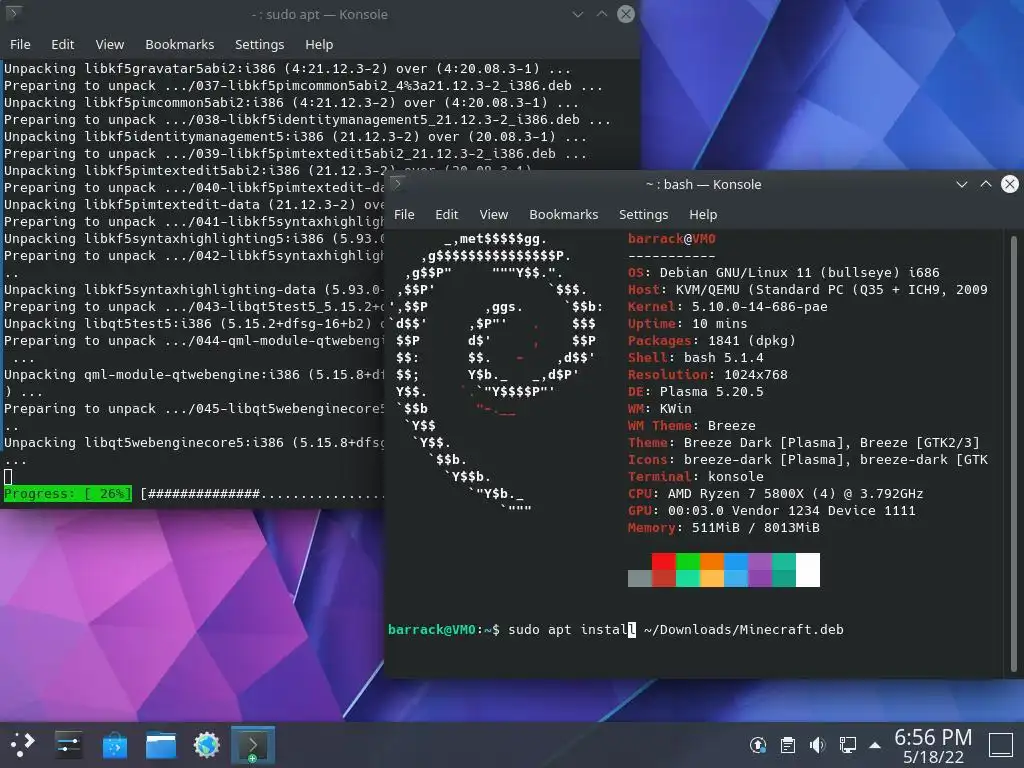
Task: Open Settings menu in bash Konsole
Action: click(x=643, y=214)
